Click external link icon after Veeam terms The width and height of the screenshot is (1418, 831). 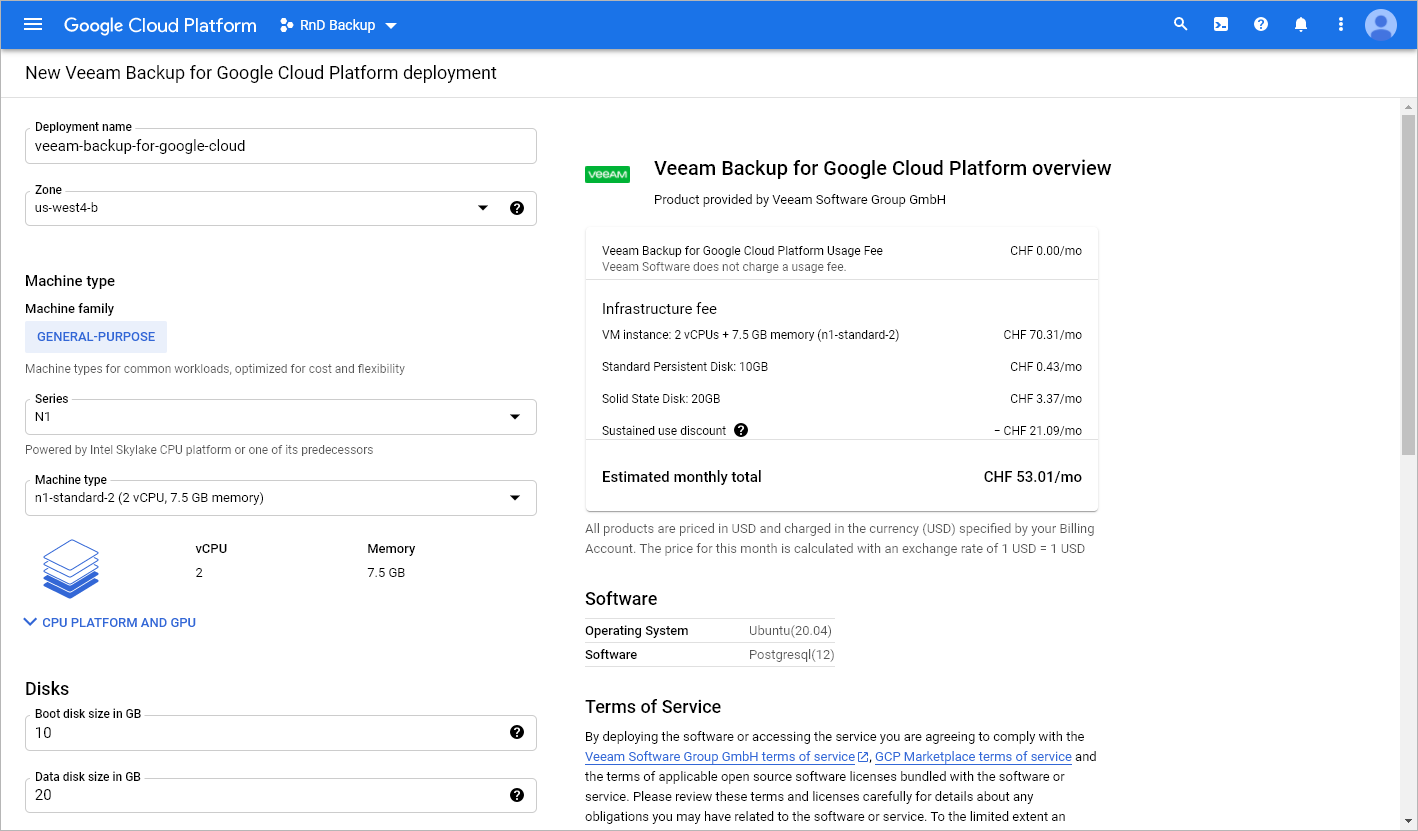[x=863, y=757]
